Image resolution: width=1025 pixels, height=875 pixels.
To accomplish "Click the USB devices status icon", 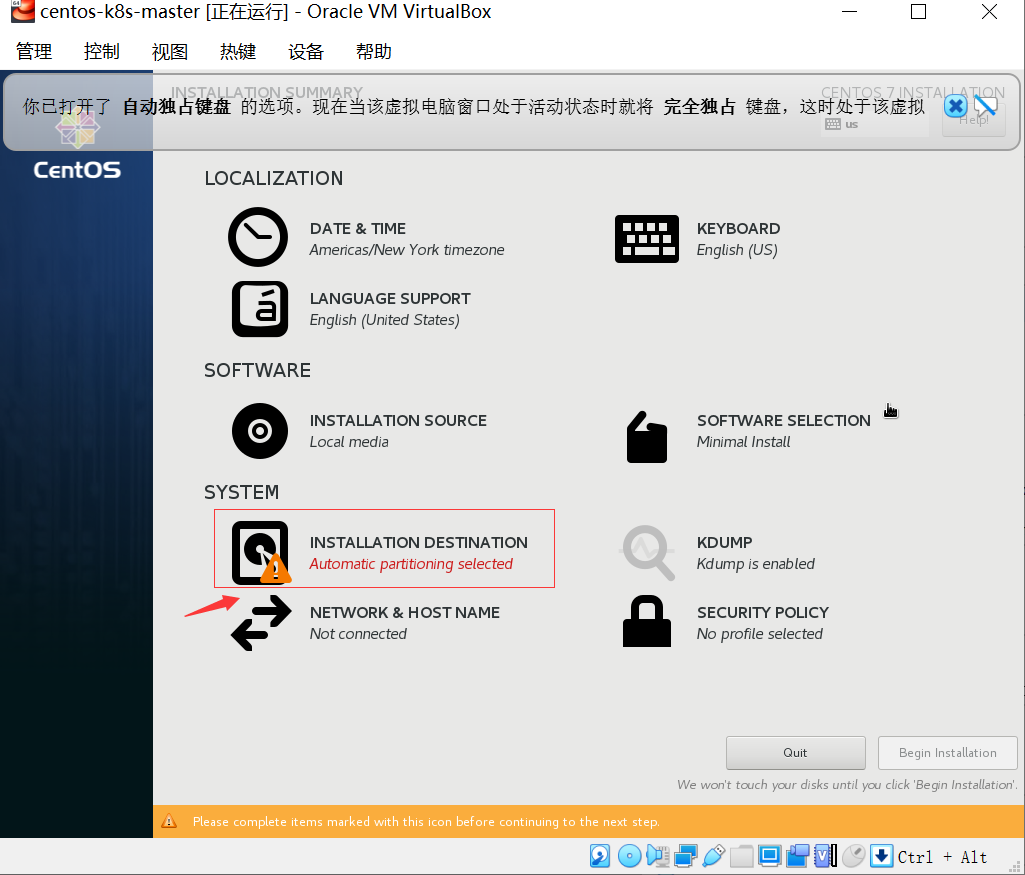I will 713,856.
